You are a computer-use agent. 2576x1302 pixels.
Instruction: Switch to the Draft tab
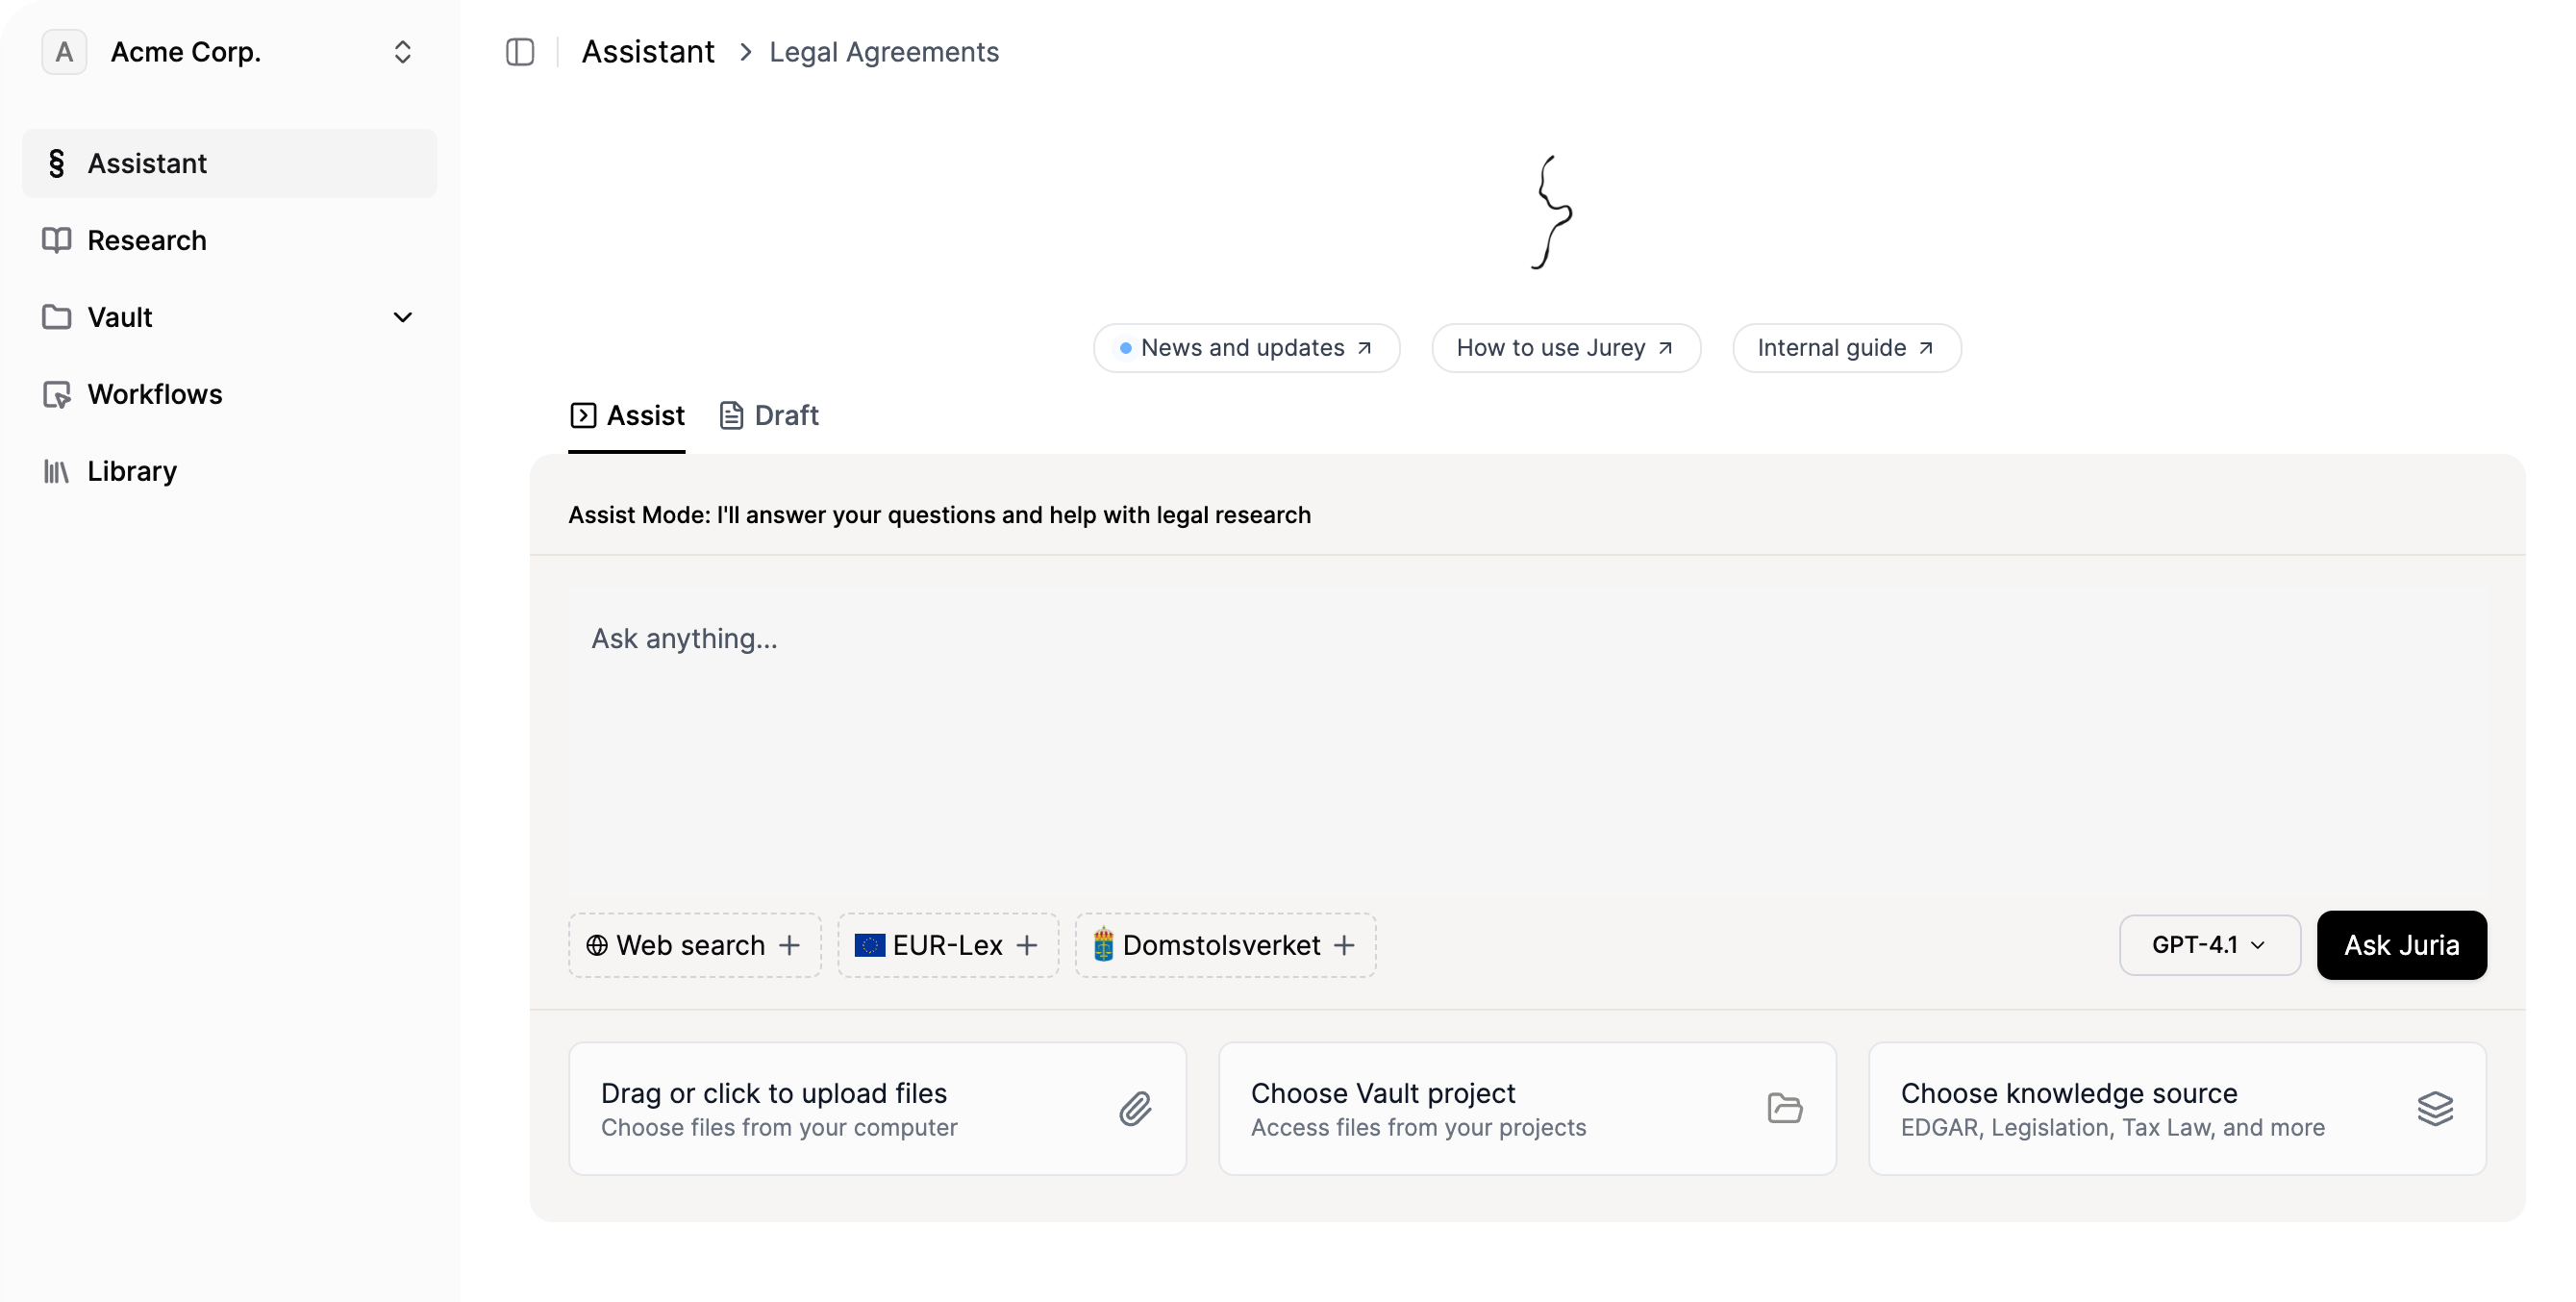coord(768,415)
